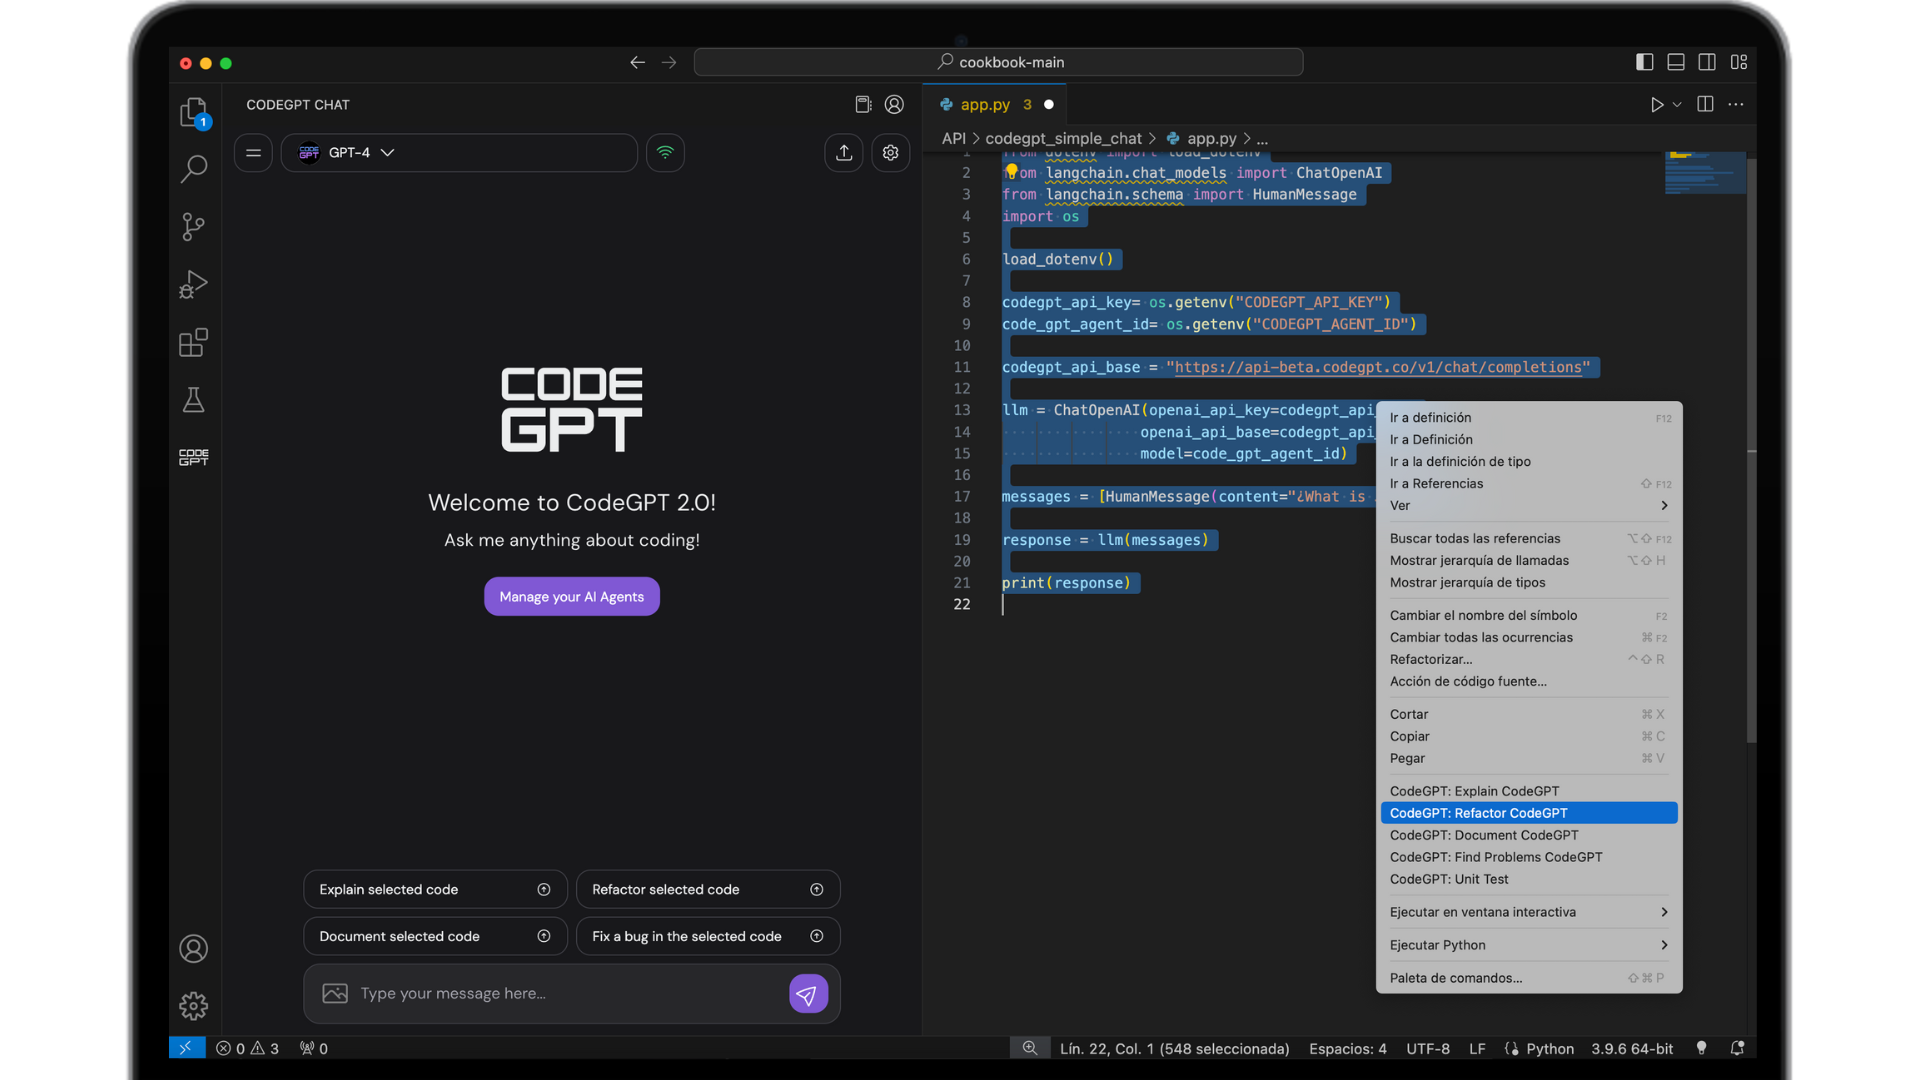The image size is (1920, 1080).
Task: Go forward with navigation arrow
Action: pos(669,62)
